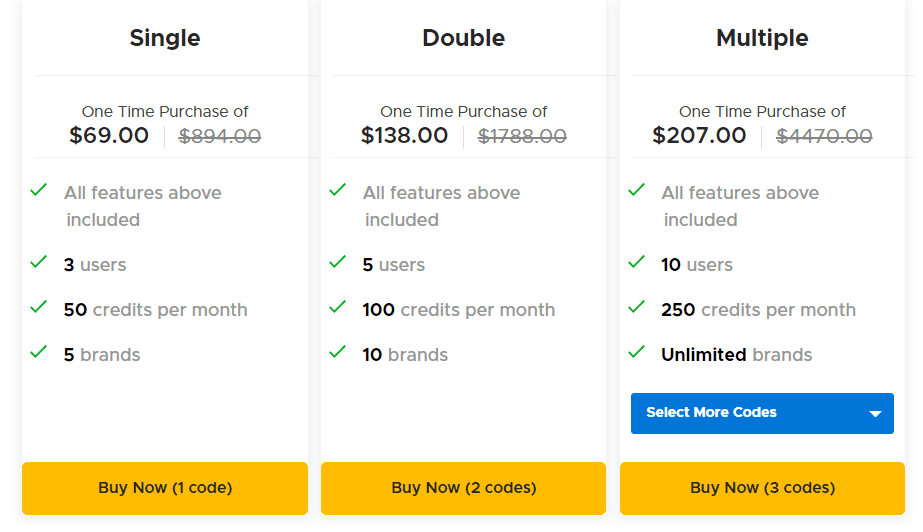Click the Select More Codes dropdown arrow
923x532 pixels.
875,414
